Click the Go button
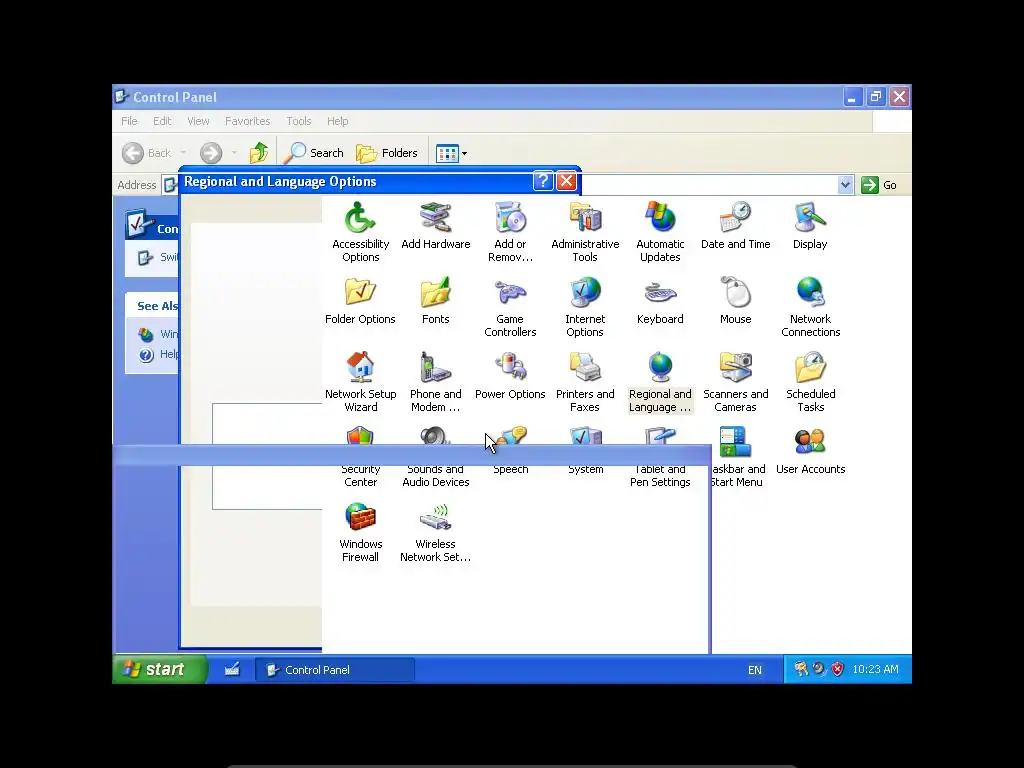This screenshot has height=768, width=1024. (x=879, y=185)
